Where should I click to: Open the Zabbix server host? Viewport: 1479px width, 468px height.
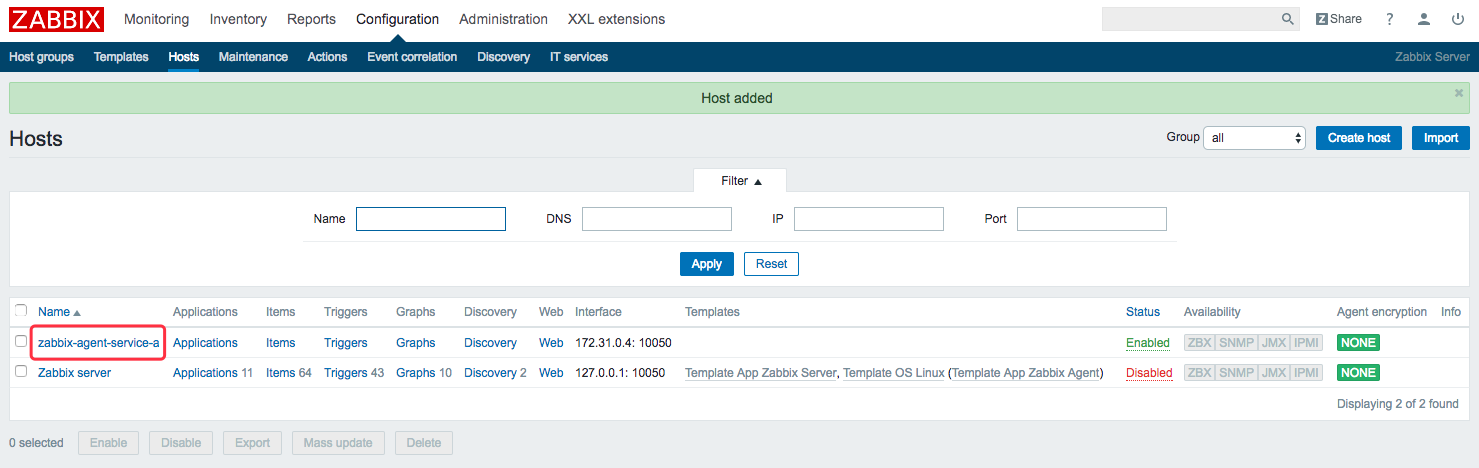pyautogui.click(x=74, y=373)
